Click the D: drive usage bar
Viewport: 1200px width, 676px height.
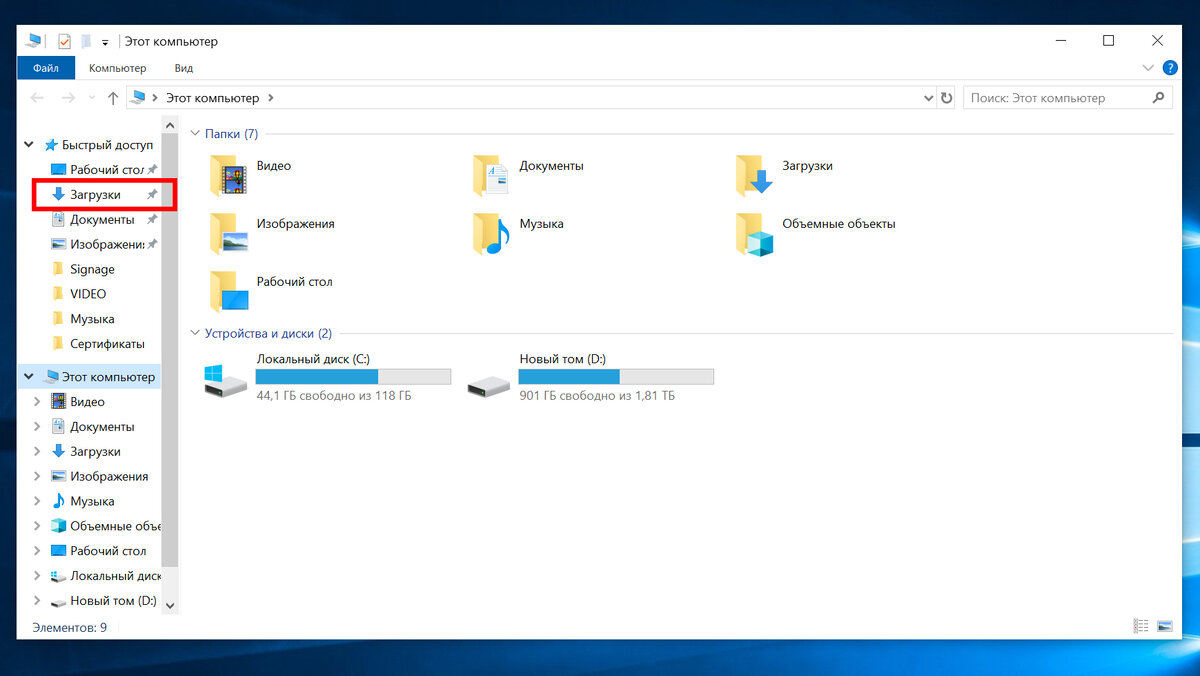pyautogui.click(x=616, y=377)
